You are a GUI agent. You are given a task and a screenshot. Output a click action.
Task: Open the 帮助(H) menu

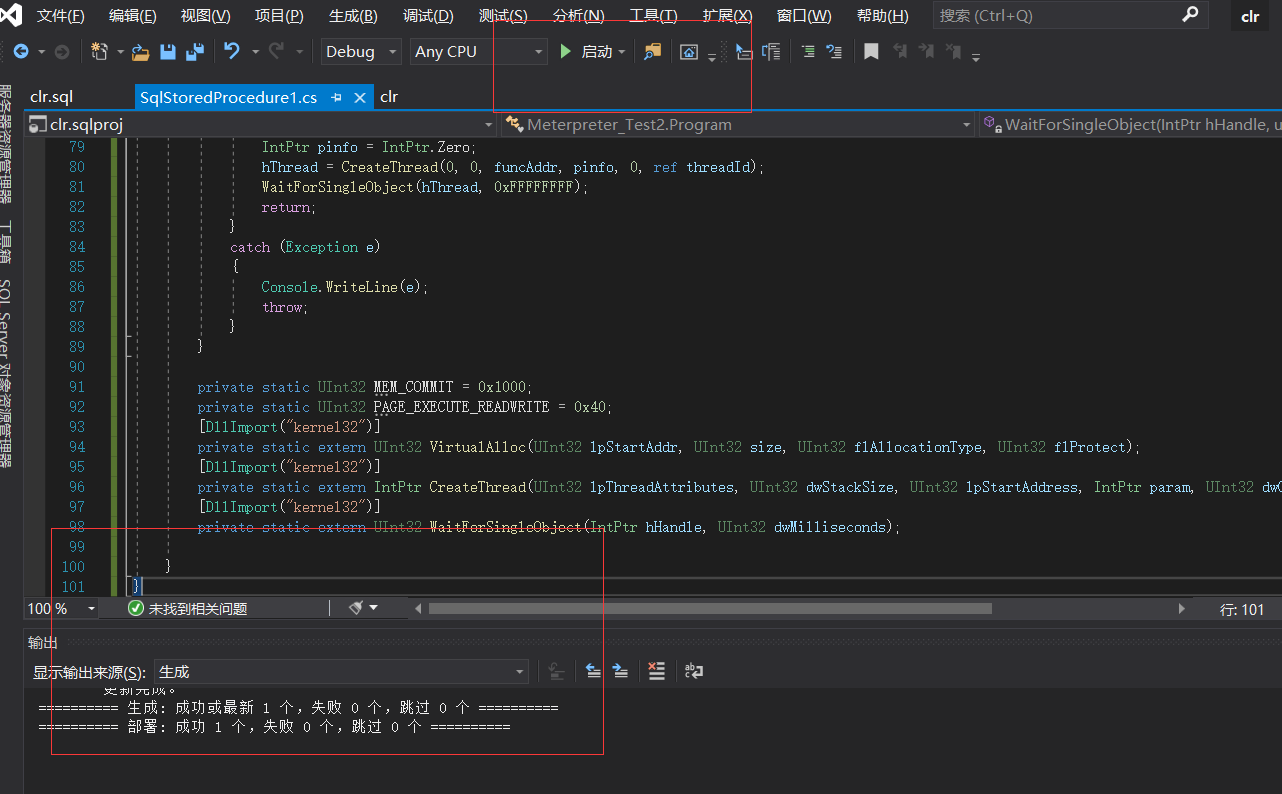pos(883,16)
